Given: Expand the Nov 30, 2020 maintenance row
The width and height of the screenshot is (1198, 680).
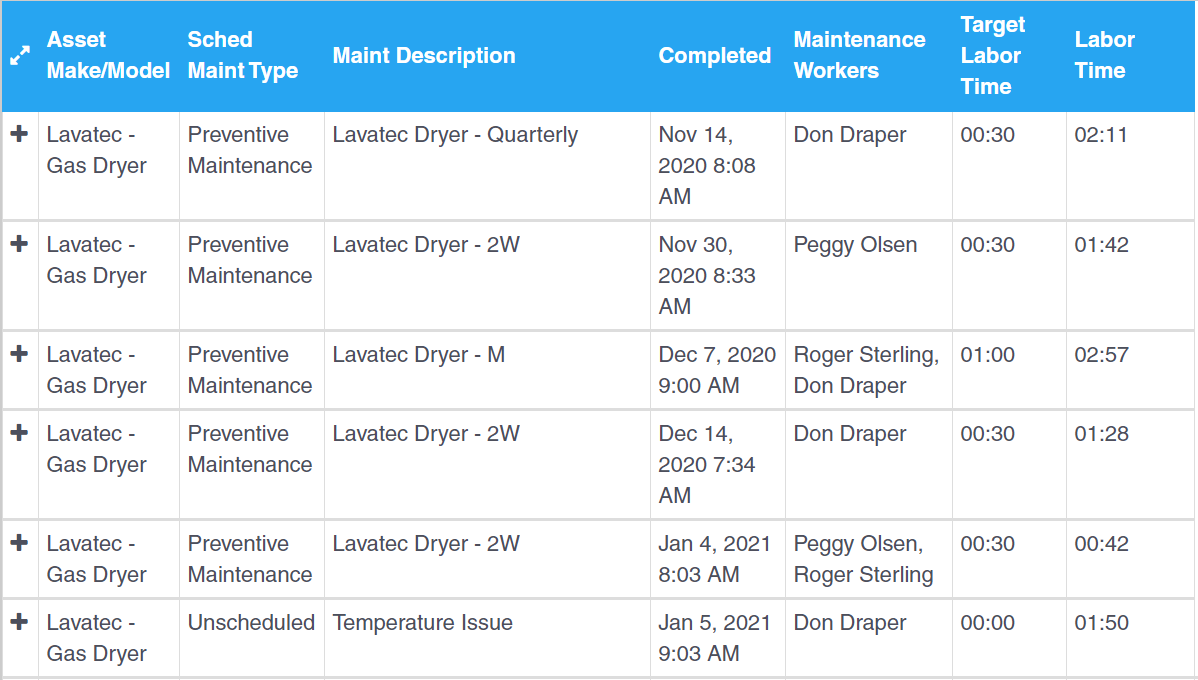Looking at the screenshot, I should tap(19, 244).
